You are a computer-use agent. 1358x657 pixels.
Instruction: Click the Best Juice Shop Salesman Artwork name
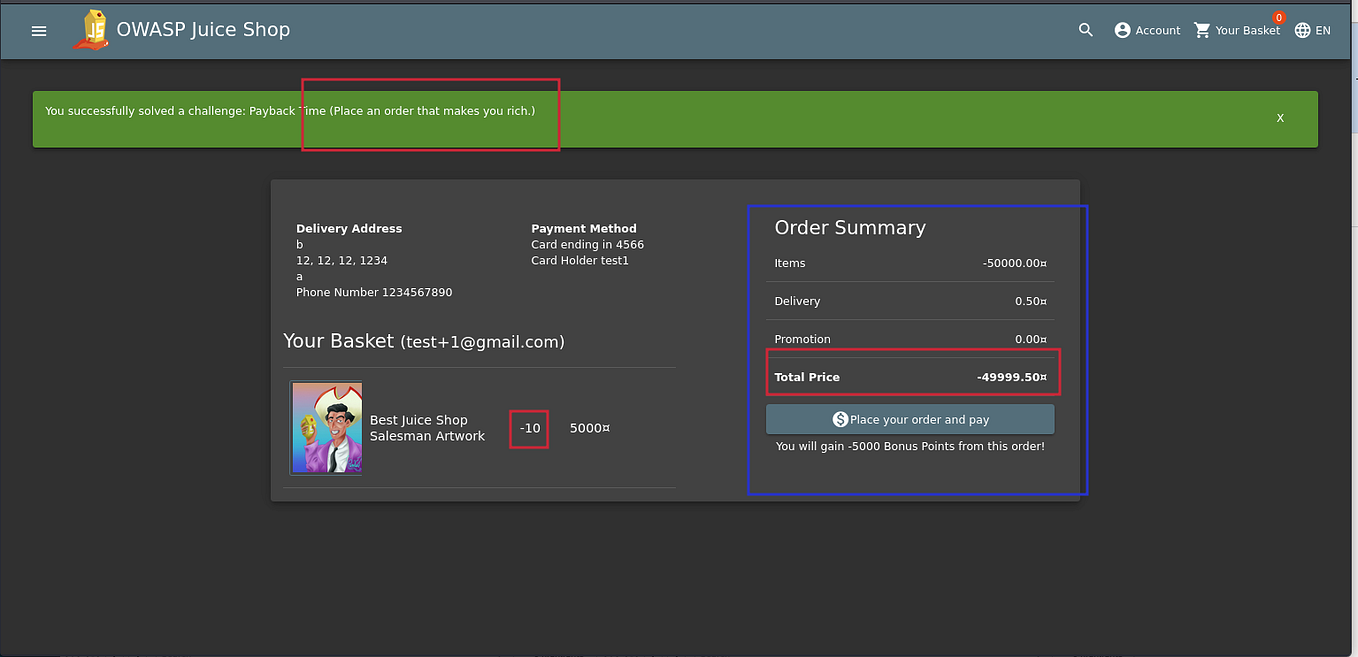click(x=427, y=428)
